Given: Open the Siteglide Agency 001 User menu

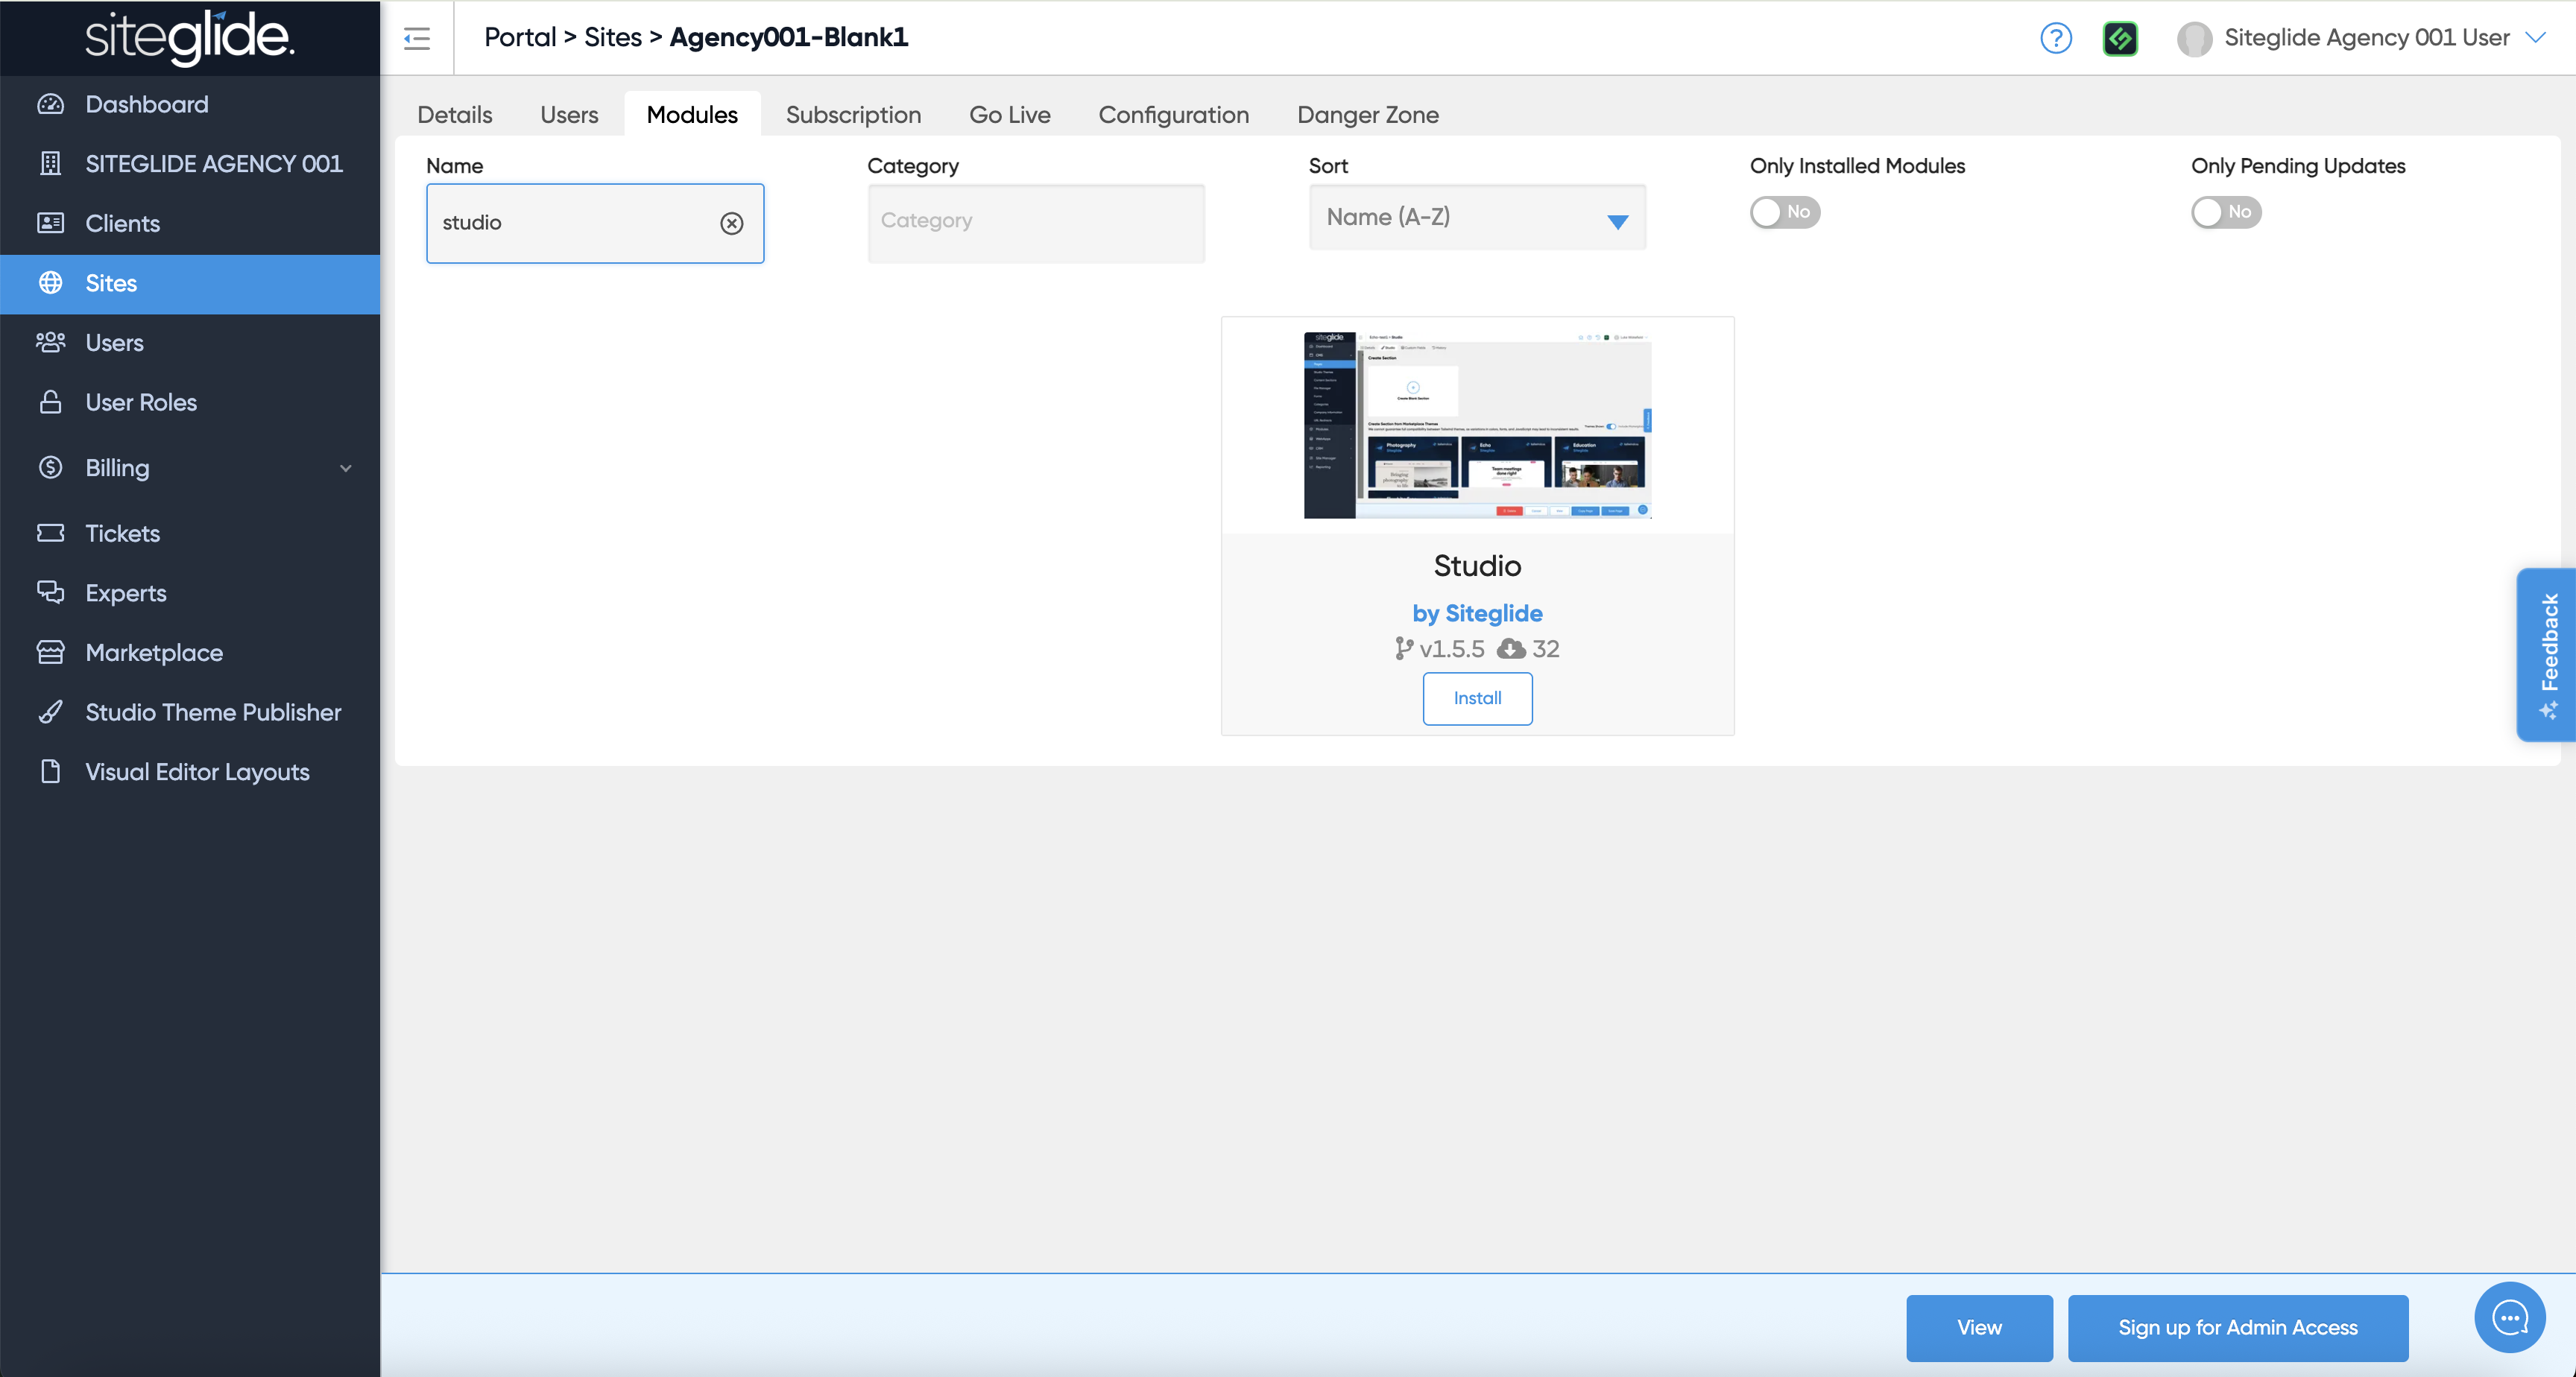Looking at the screenshot, I should point(2365,38).
